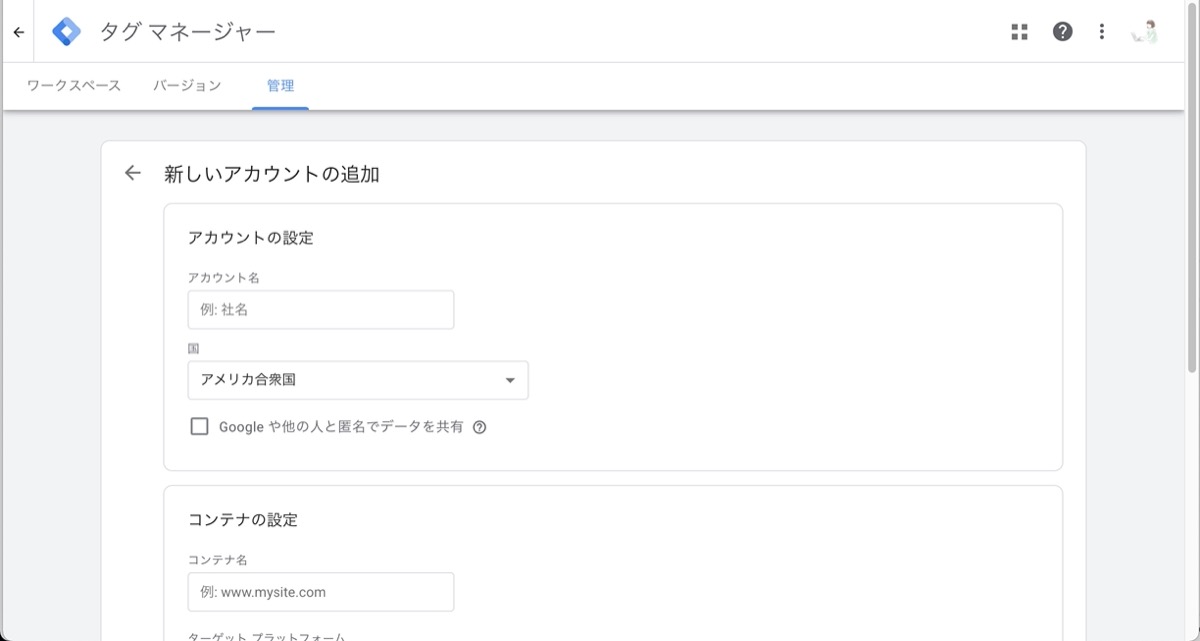Open the help menu in the header
This screenshot has width=1200, height=641.
[1062, 32]
